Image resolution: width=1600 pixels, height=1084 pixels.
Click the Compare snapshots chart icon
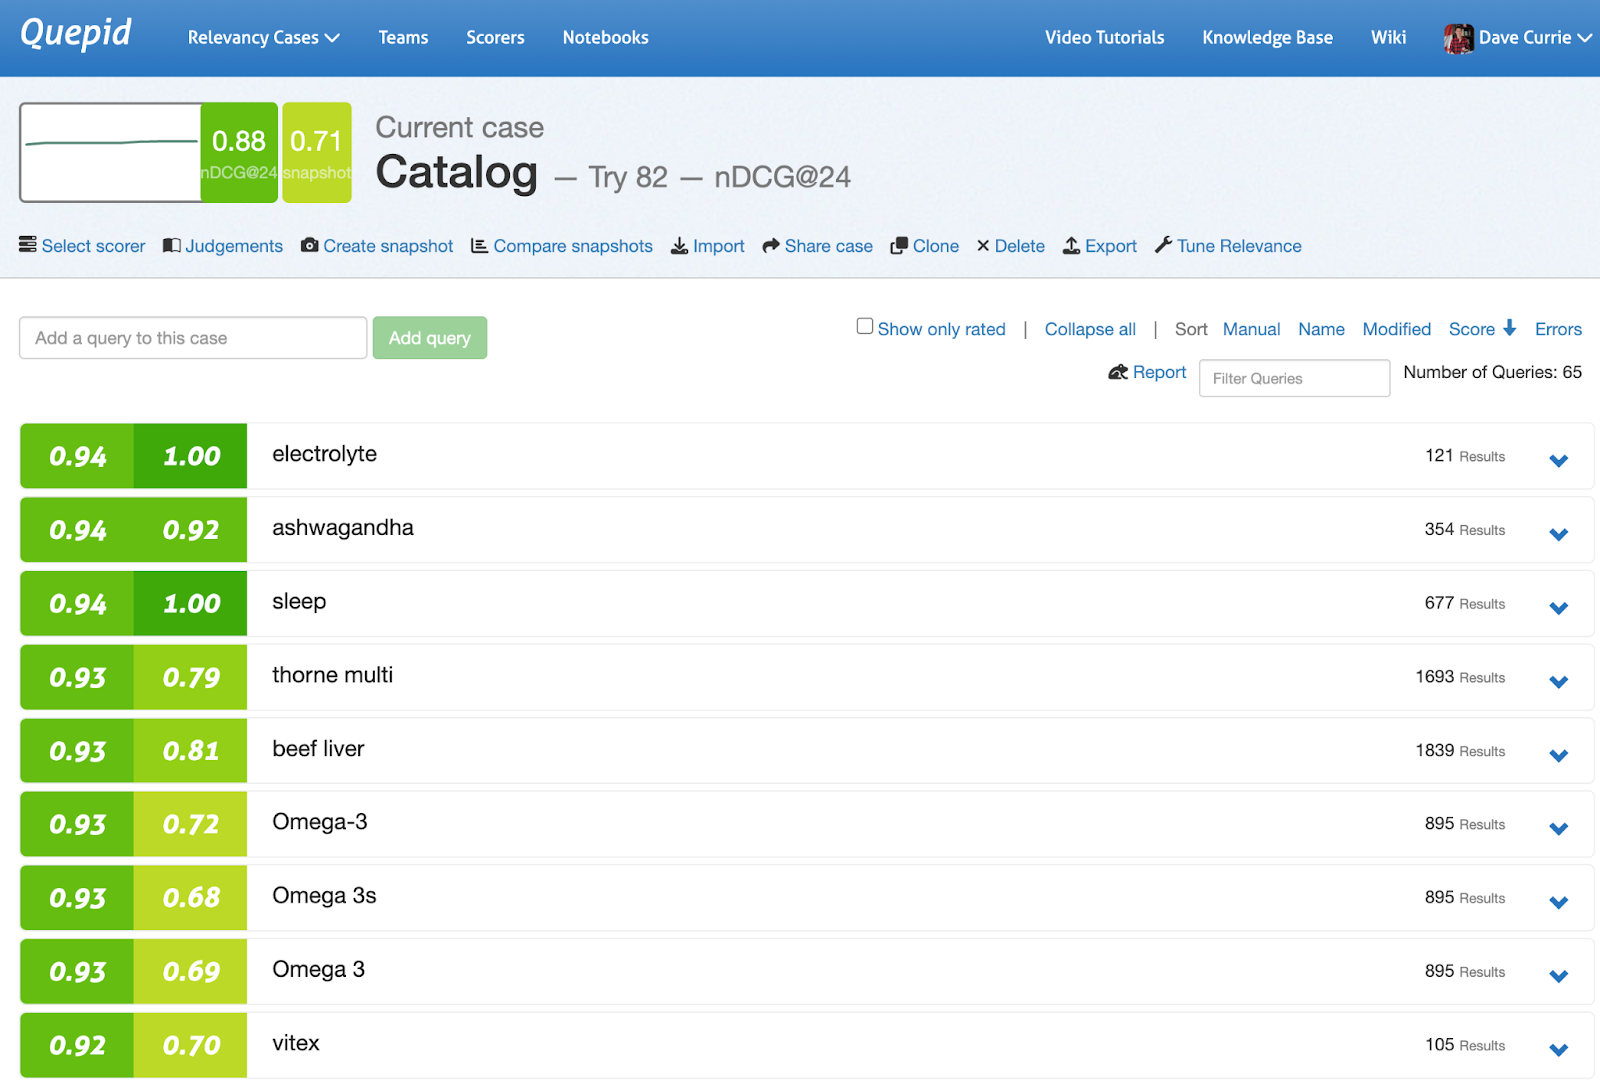[480, 245]
